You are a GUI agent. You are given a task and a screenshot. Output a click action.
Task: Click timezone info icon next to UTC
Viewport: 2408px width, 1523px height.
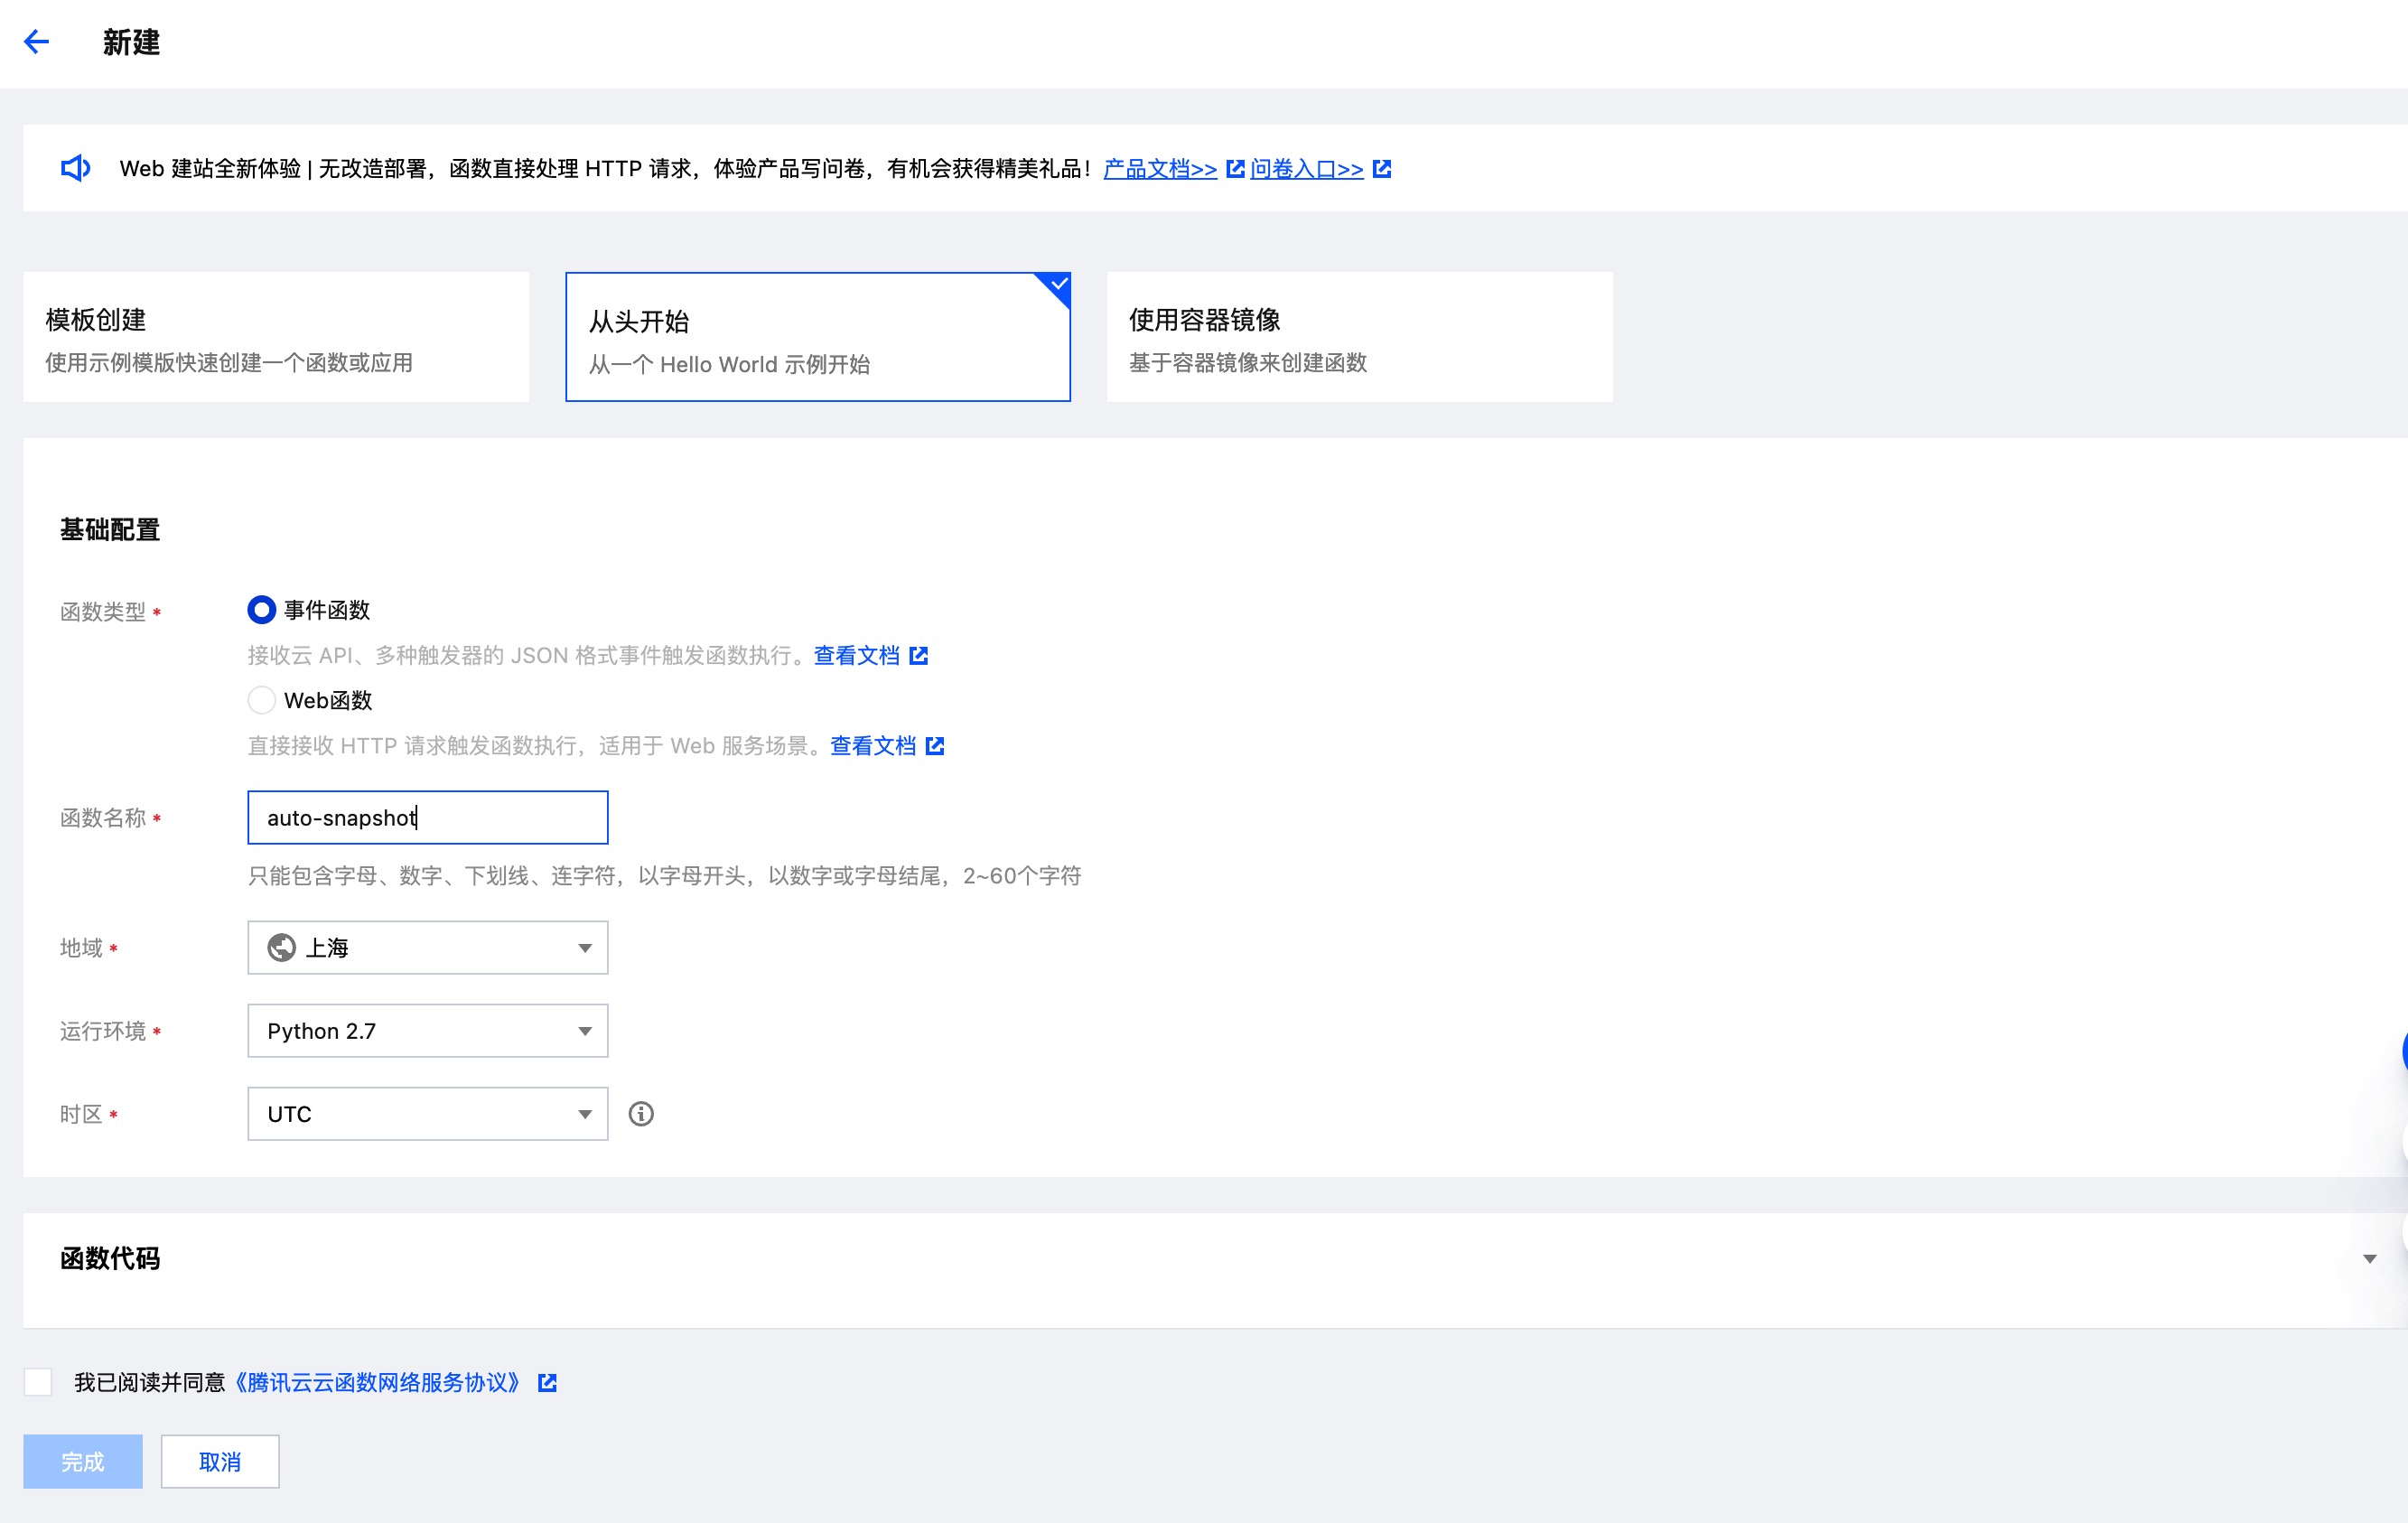click(641, 1114)
